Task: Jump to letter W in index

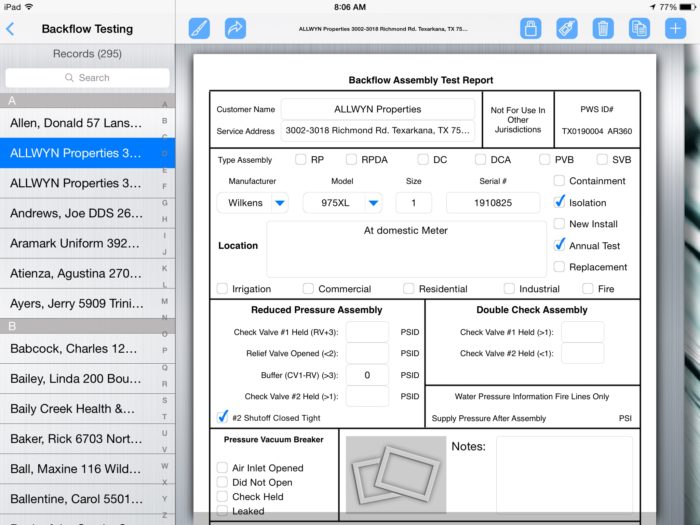Action: coord(165,466)
